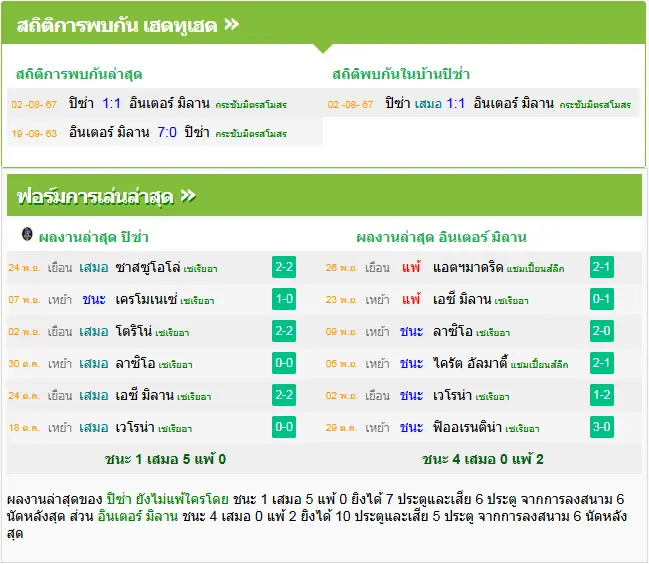This screenshot has width=649, height=564.
Task: Click กระชับมิตรสโมสร label in the 7:0 row
Action: [251, 134]
